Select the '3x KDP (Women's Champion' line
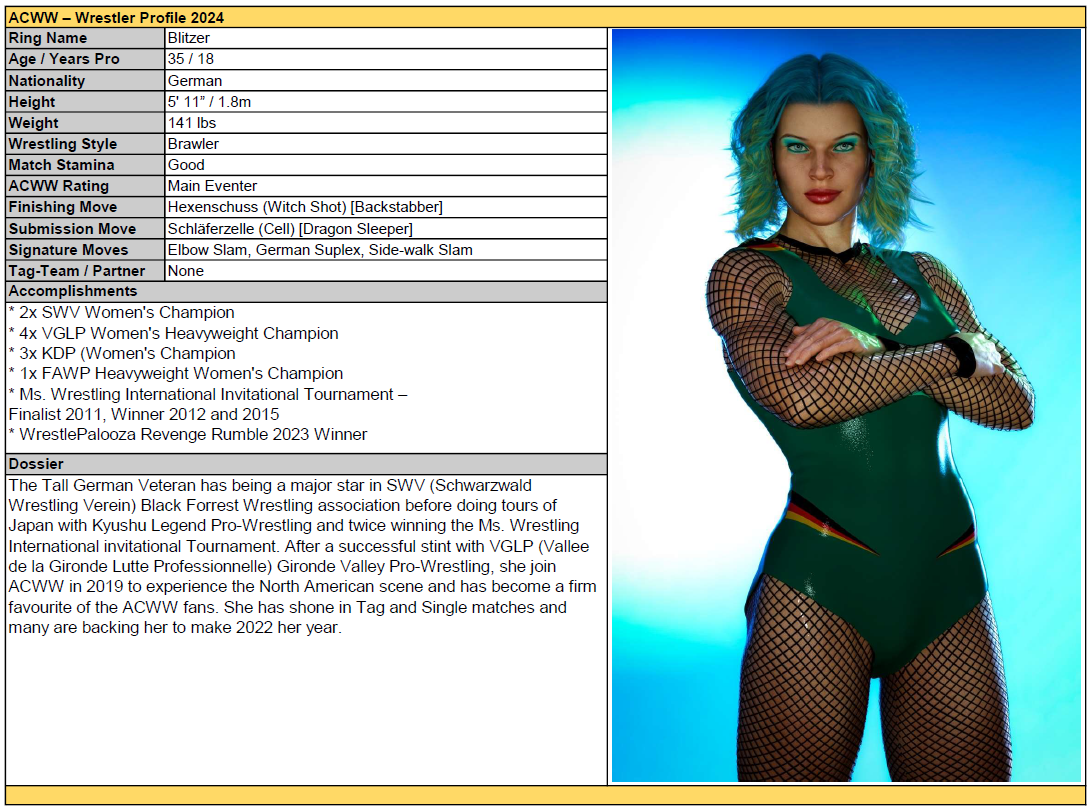This screenshot has width=1091, height=808. (122, 354)
